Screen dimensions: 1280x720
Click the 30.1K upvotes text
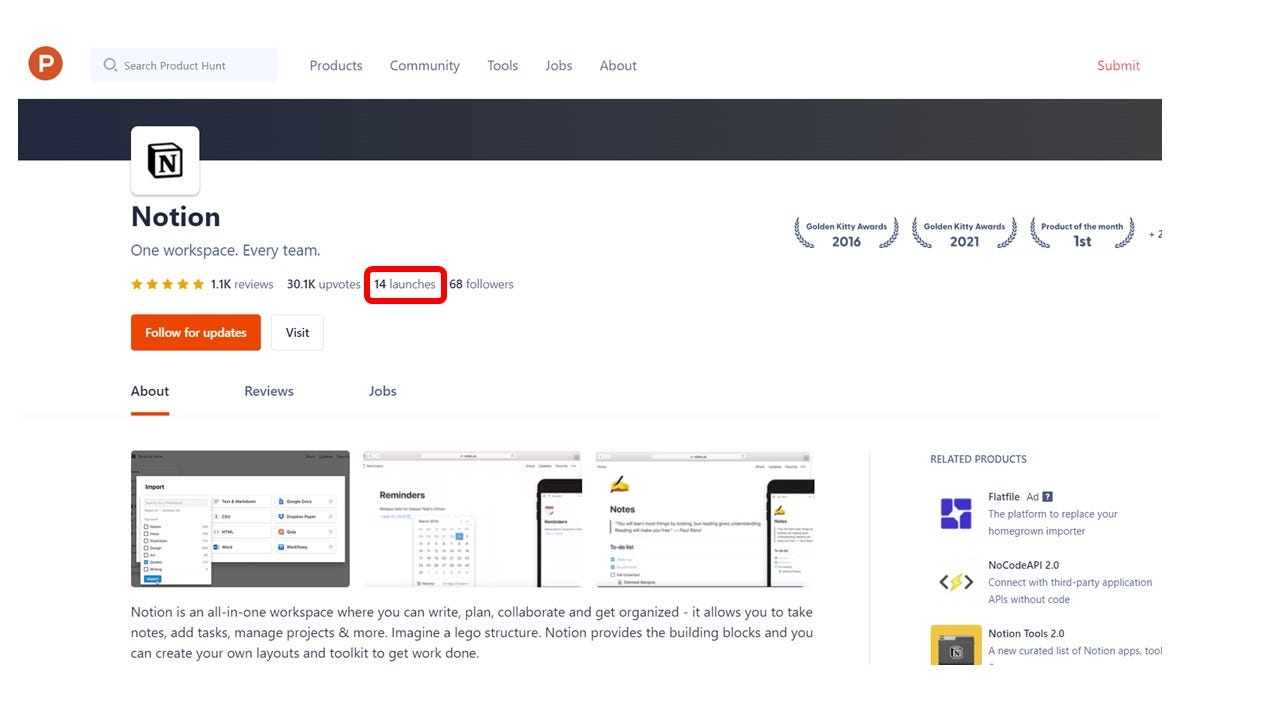coord(324,284)
